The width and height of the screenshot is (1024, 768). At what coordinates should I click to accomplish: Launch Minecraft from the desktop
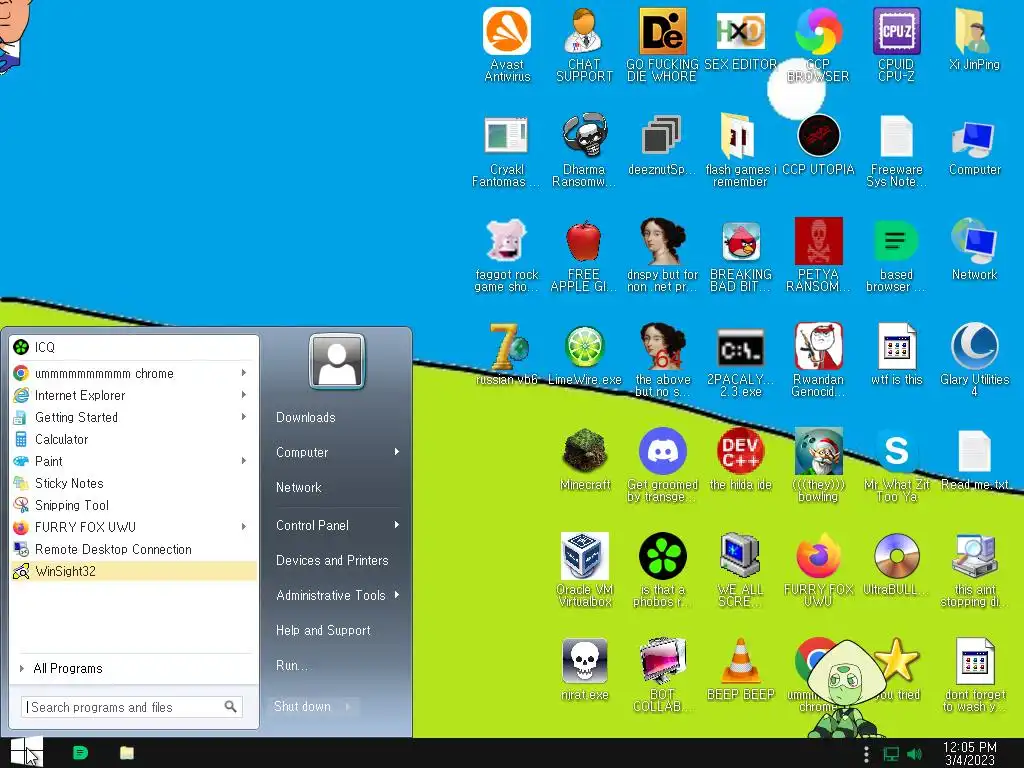click(x=585, y=460)
